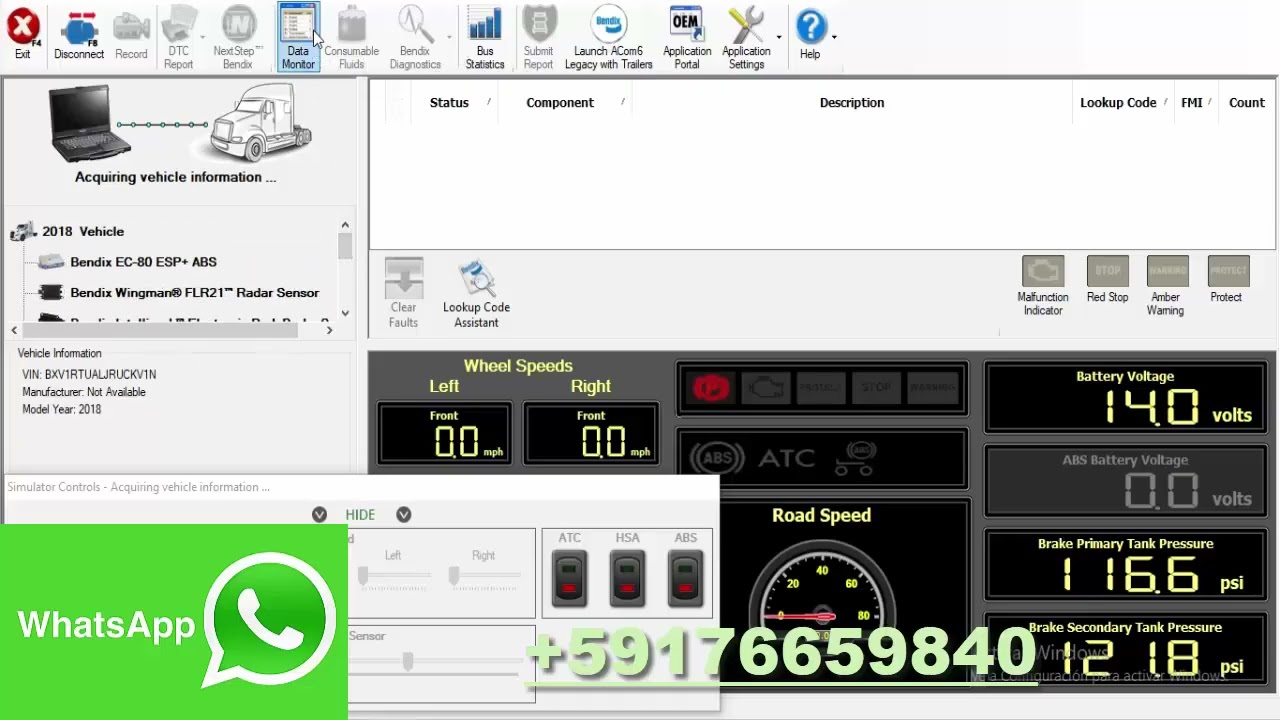
Task: Open the OEM Application Portal
Action: pos(687,38)
